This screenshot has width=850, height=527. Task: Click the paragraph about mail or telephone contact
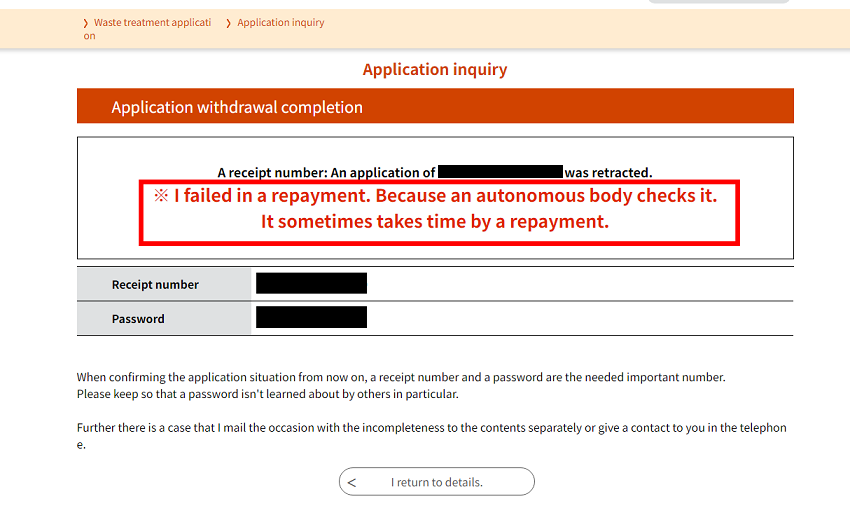pos(432,436)
